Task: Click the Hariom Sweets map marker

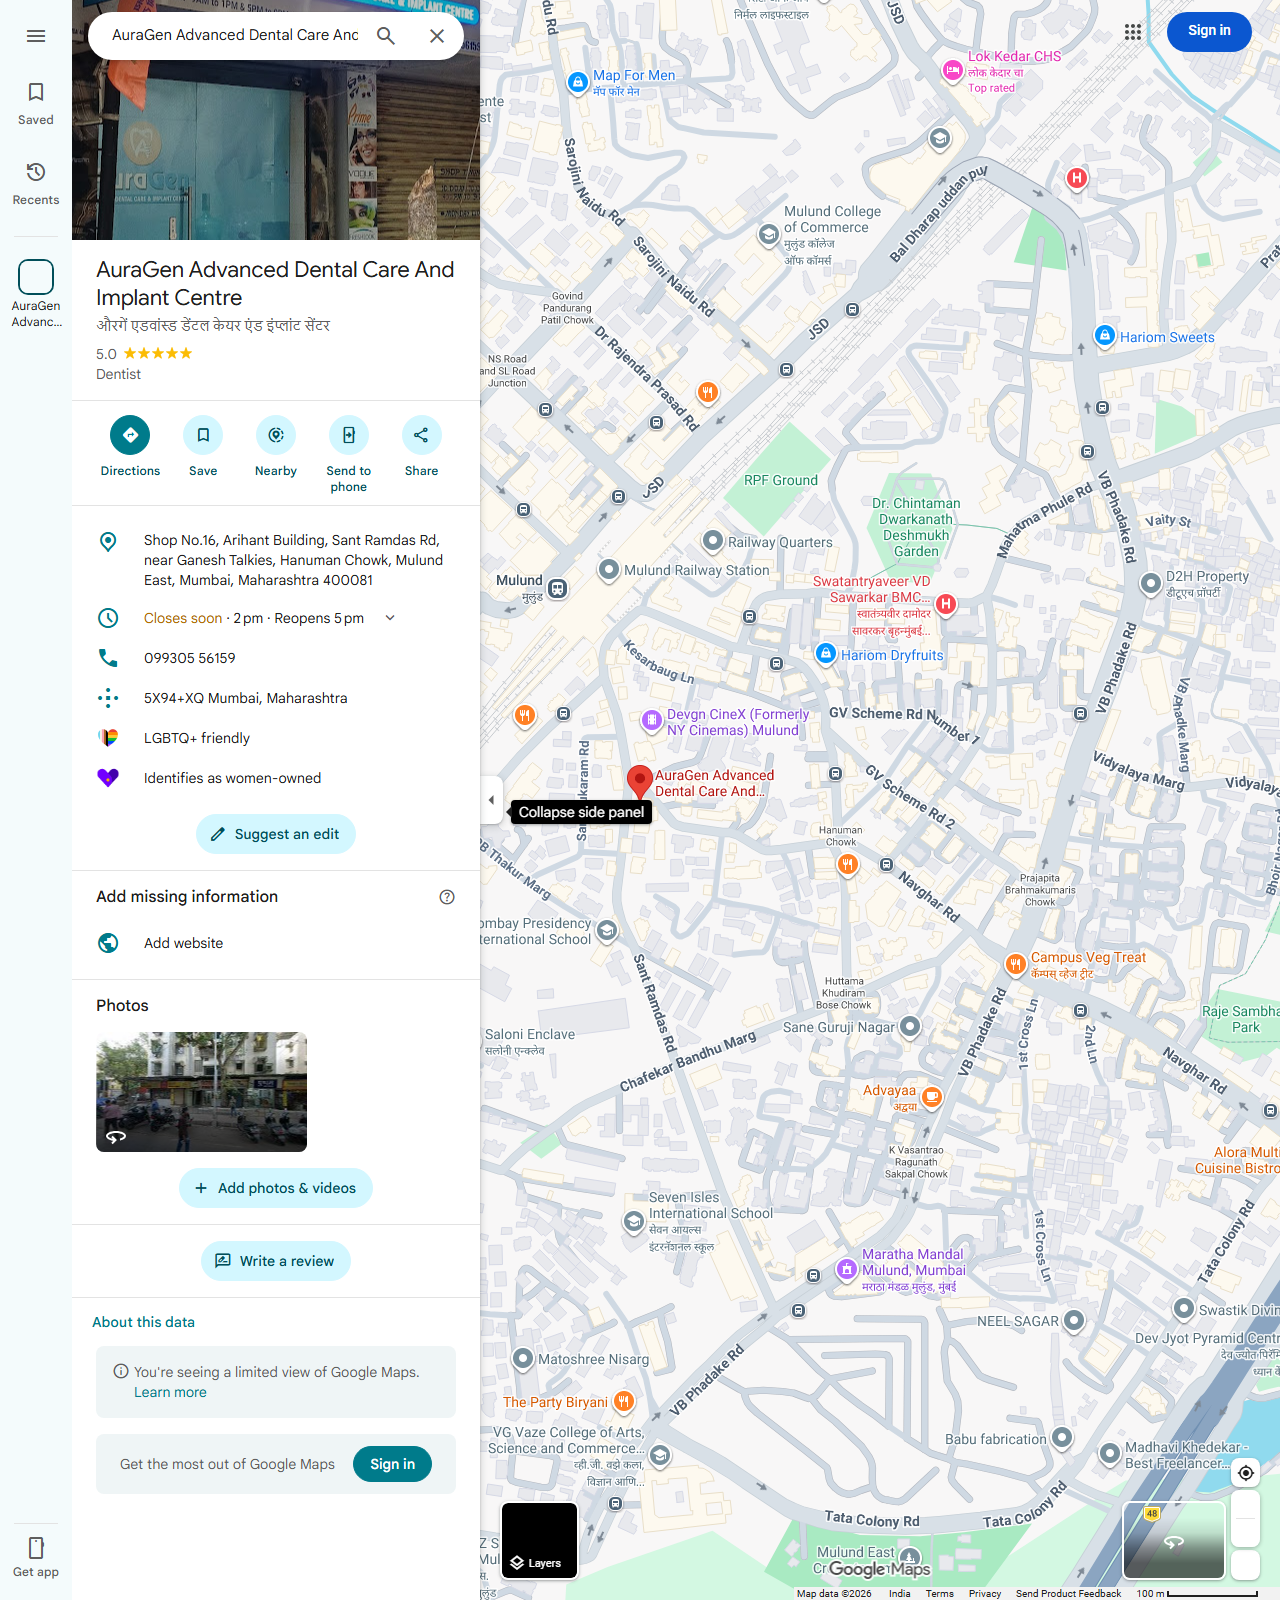Action: click(x=1105, y=336)
